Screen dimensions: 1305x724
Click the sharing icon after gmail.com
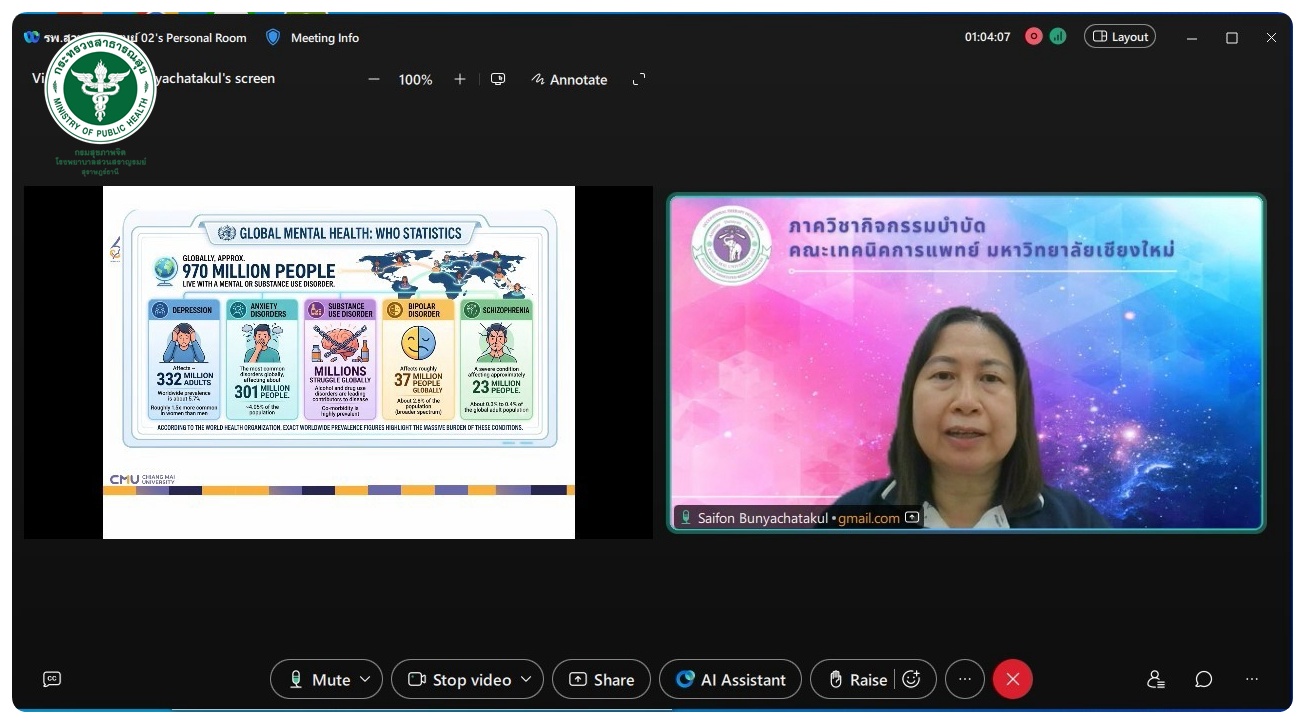pyautogui.click(x=912, y=517)
